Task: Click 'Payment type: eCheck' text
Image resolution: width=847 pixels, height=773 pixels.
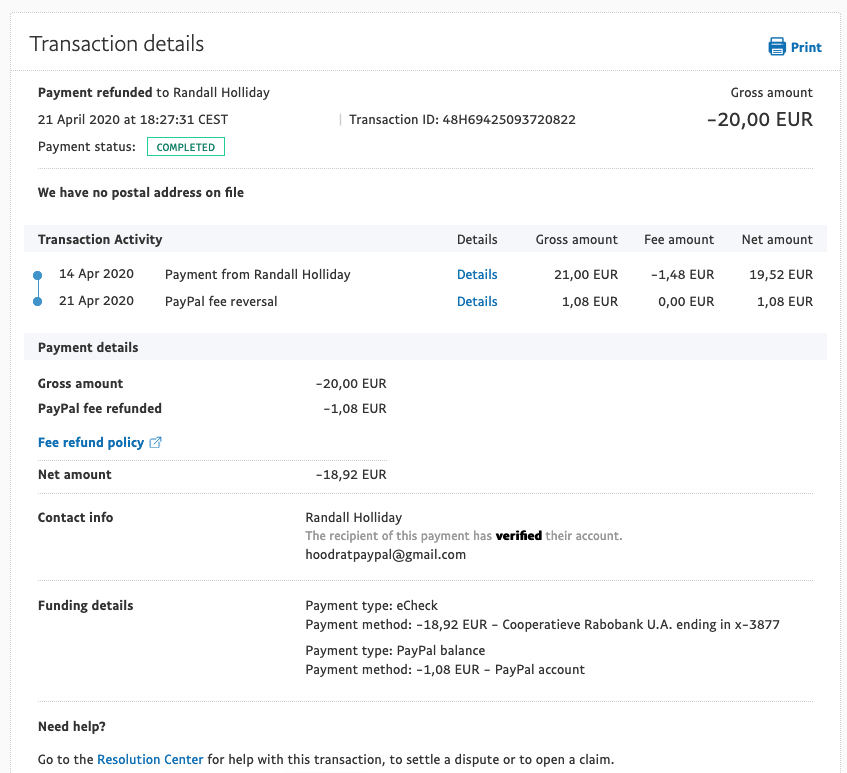Action: [x=371, y=606]
